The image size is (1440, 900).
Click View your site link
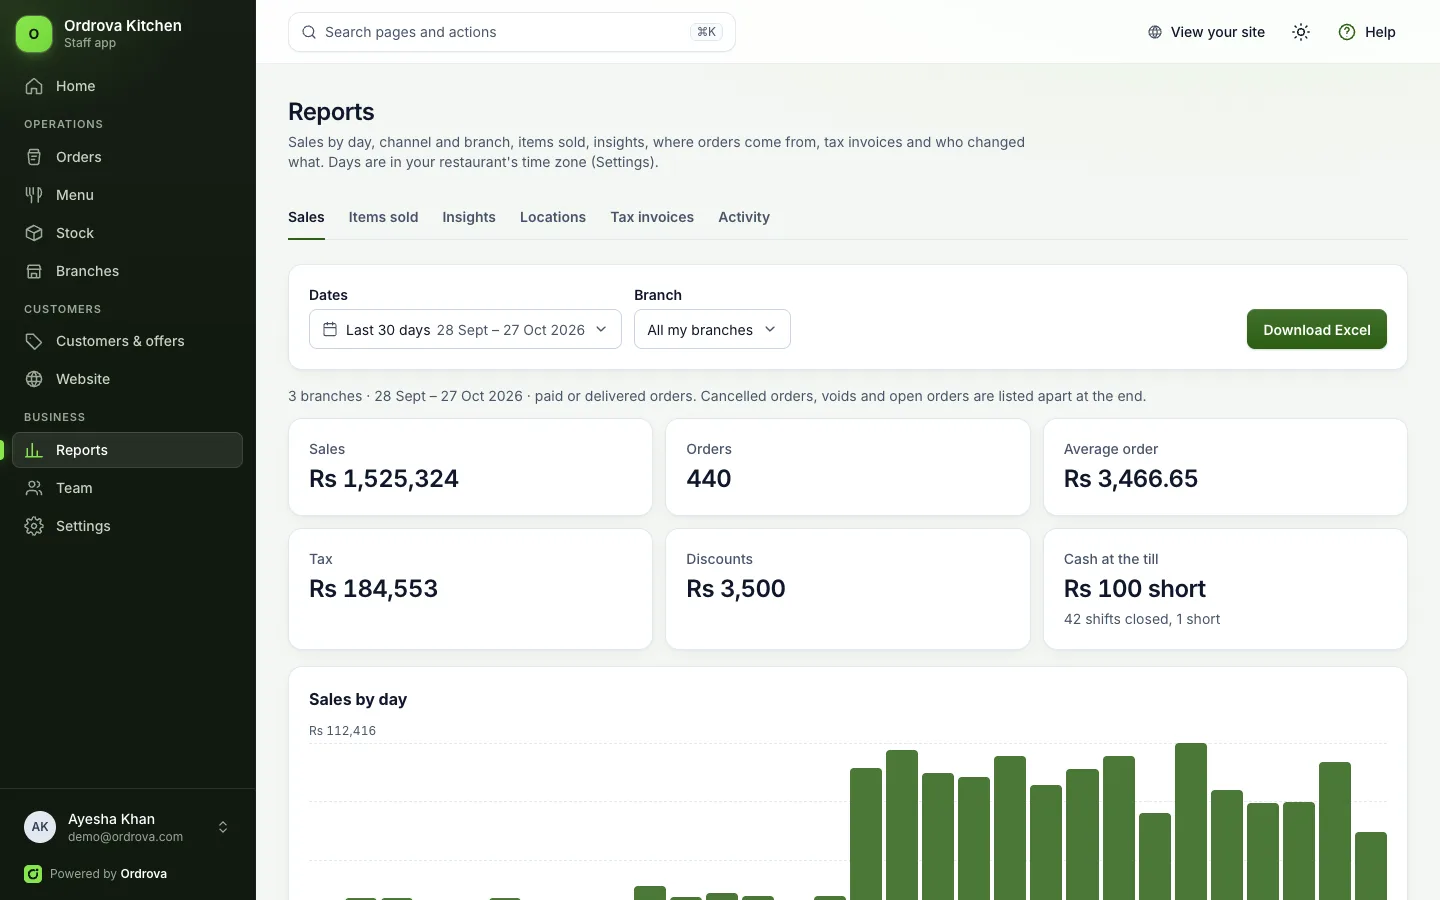[x=1206, y=32]
